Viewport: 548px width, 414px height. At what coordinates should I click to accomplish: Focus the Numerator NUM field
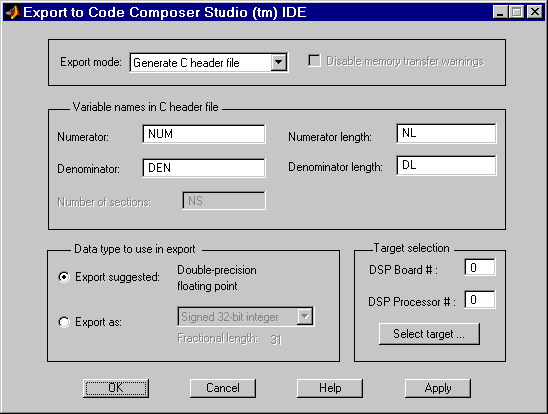204,134
